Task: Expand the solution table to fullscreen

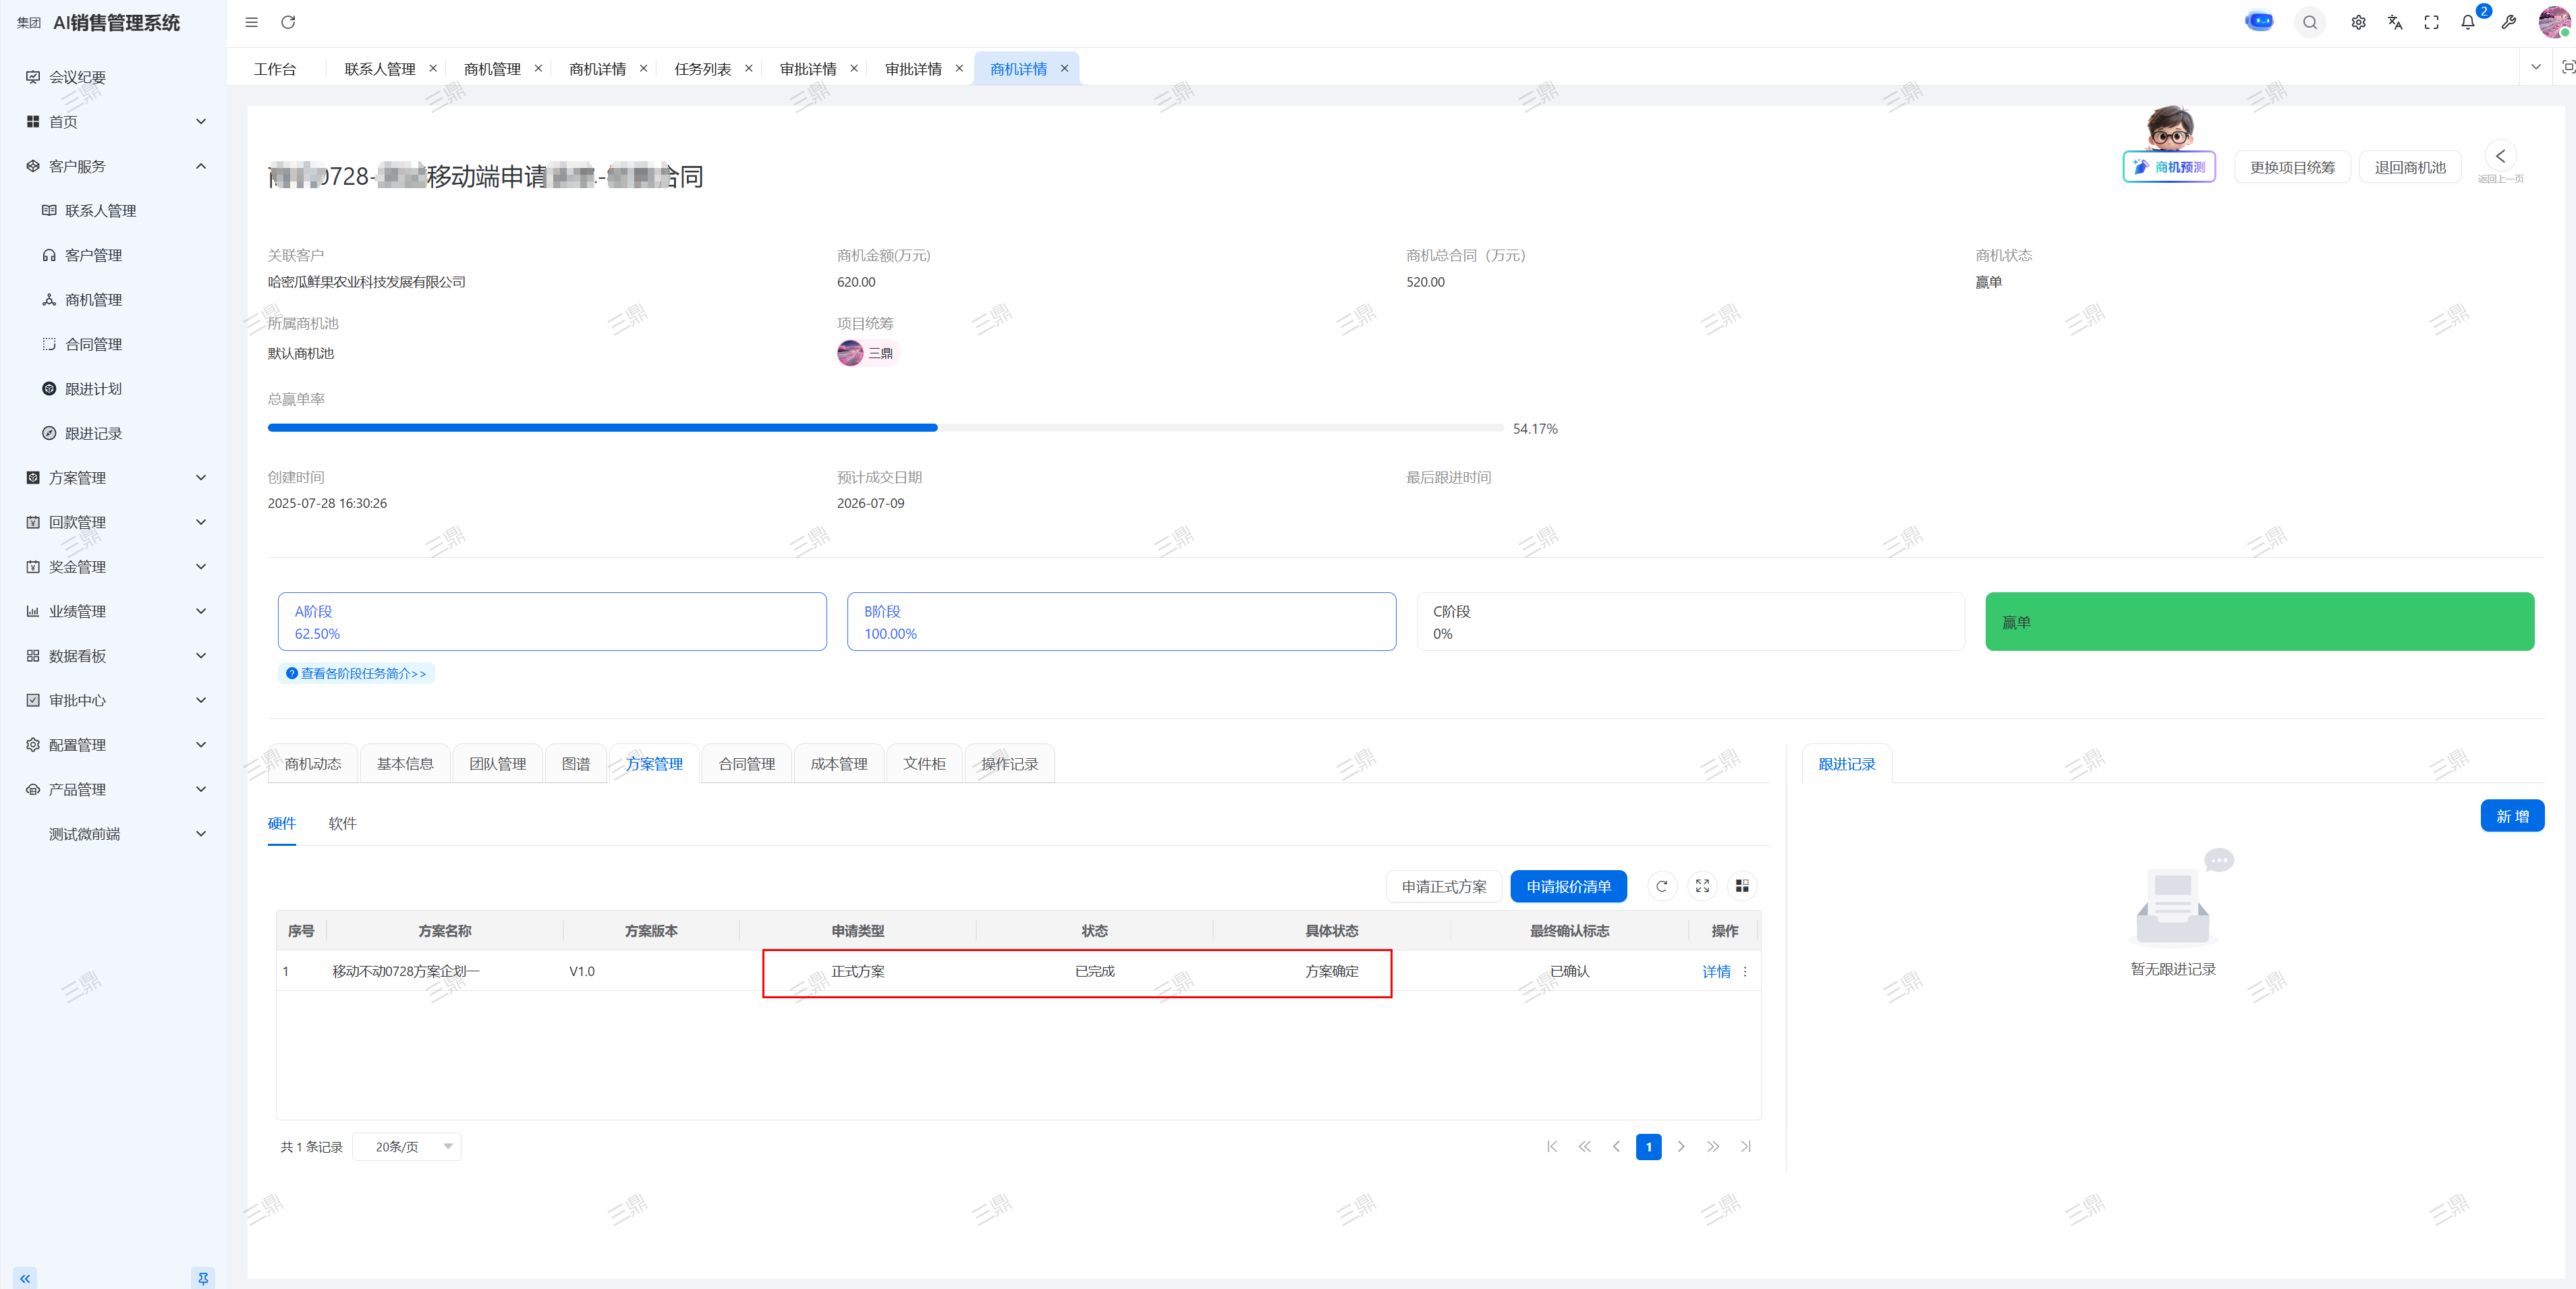Action: pos(1702,886)
